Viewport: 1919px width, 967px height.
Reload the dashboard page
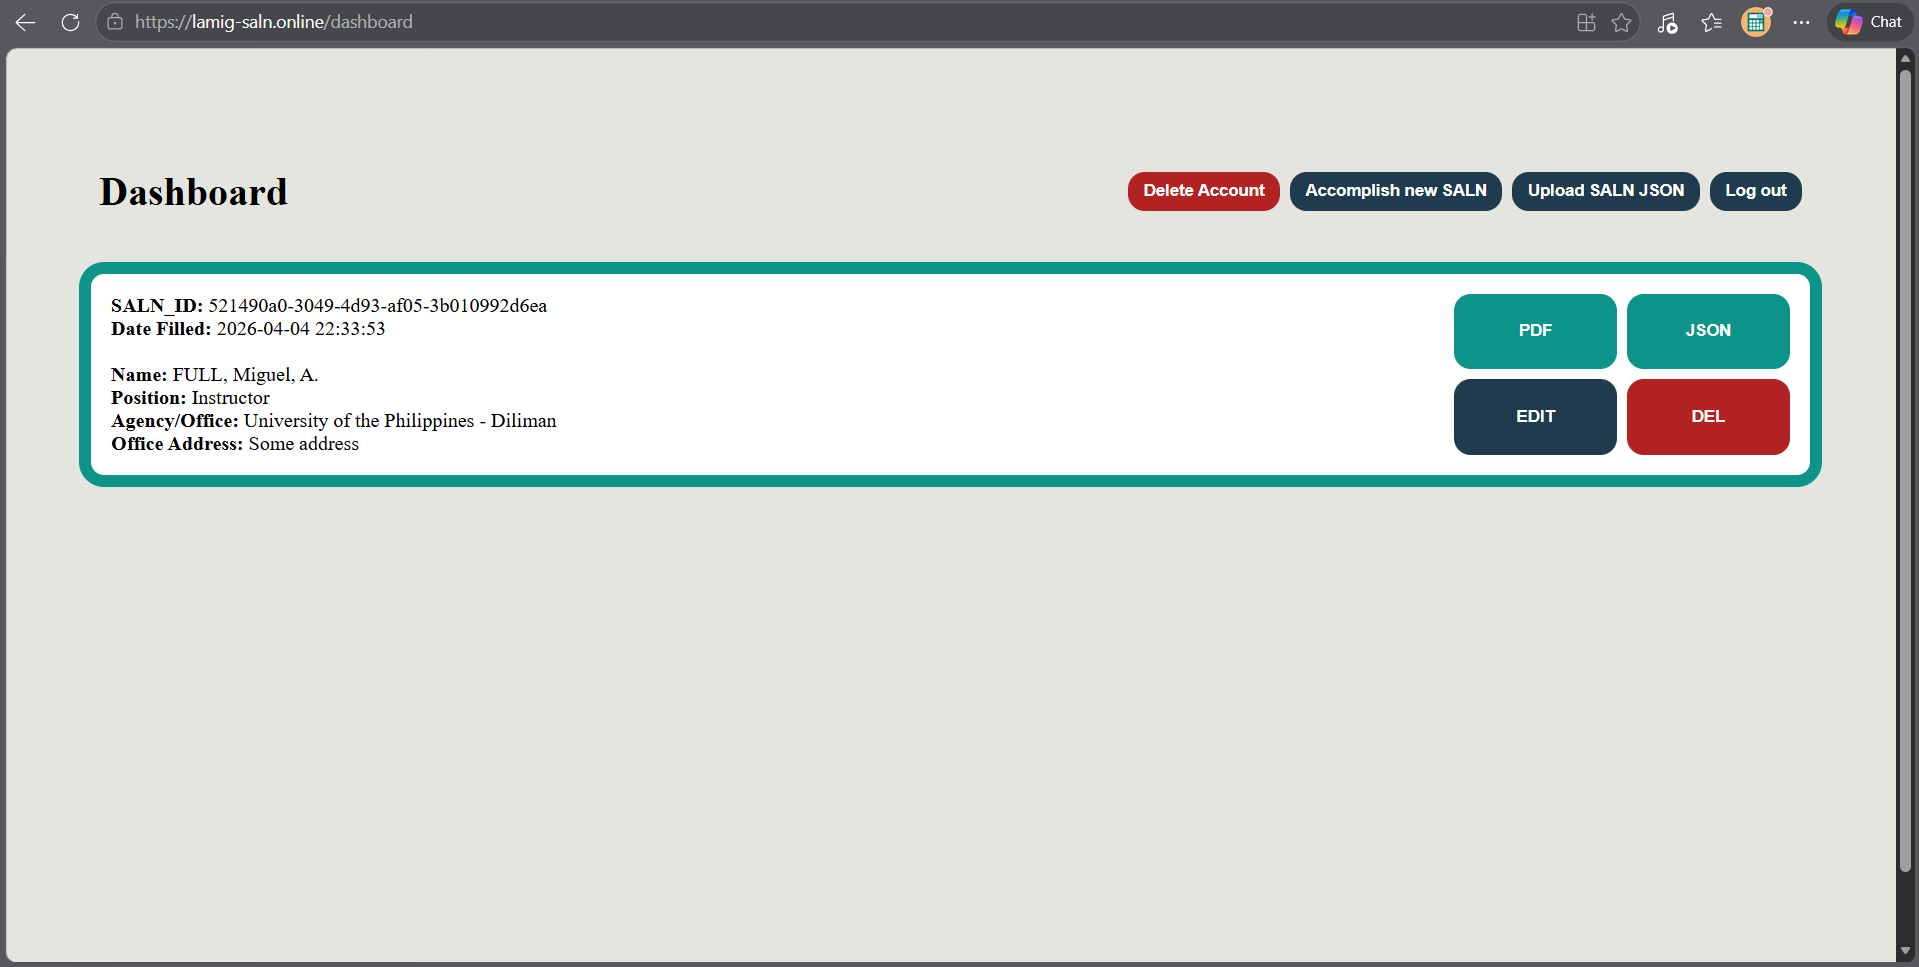click(70, 22)
